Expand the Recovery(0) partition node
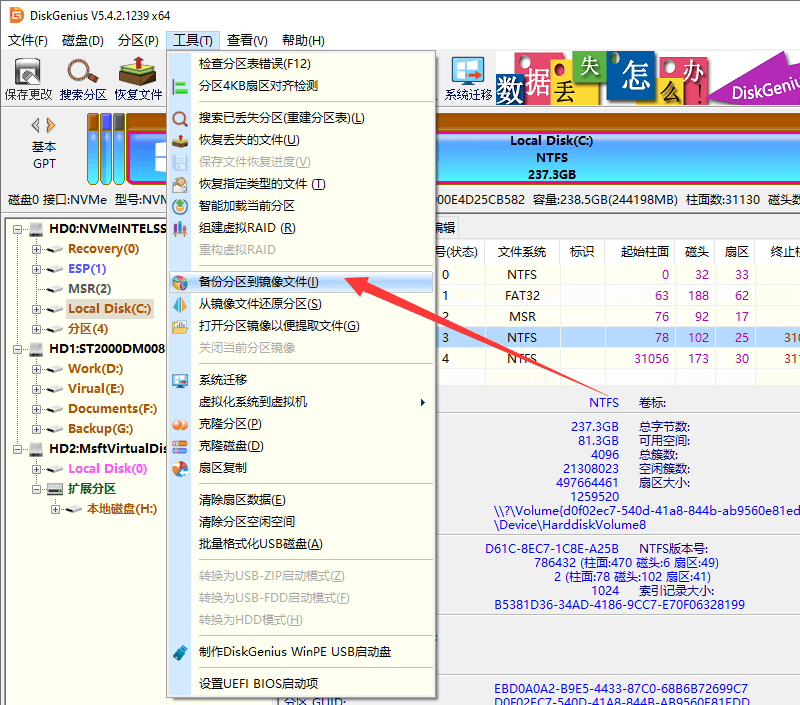This screenshot has height=705, width=800. pos(36,249)
